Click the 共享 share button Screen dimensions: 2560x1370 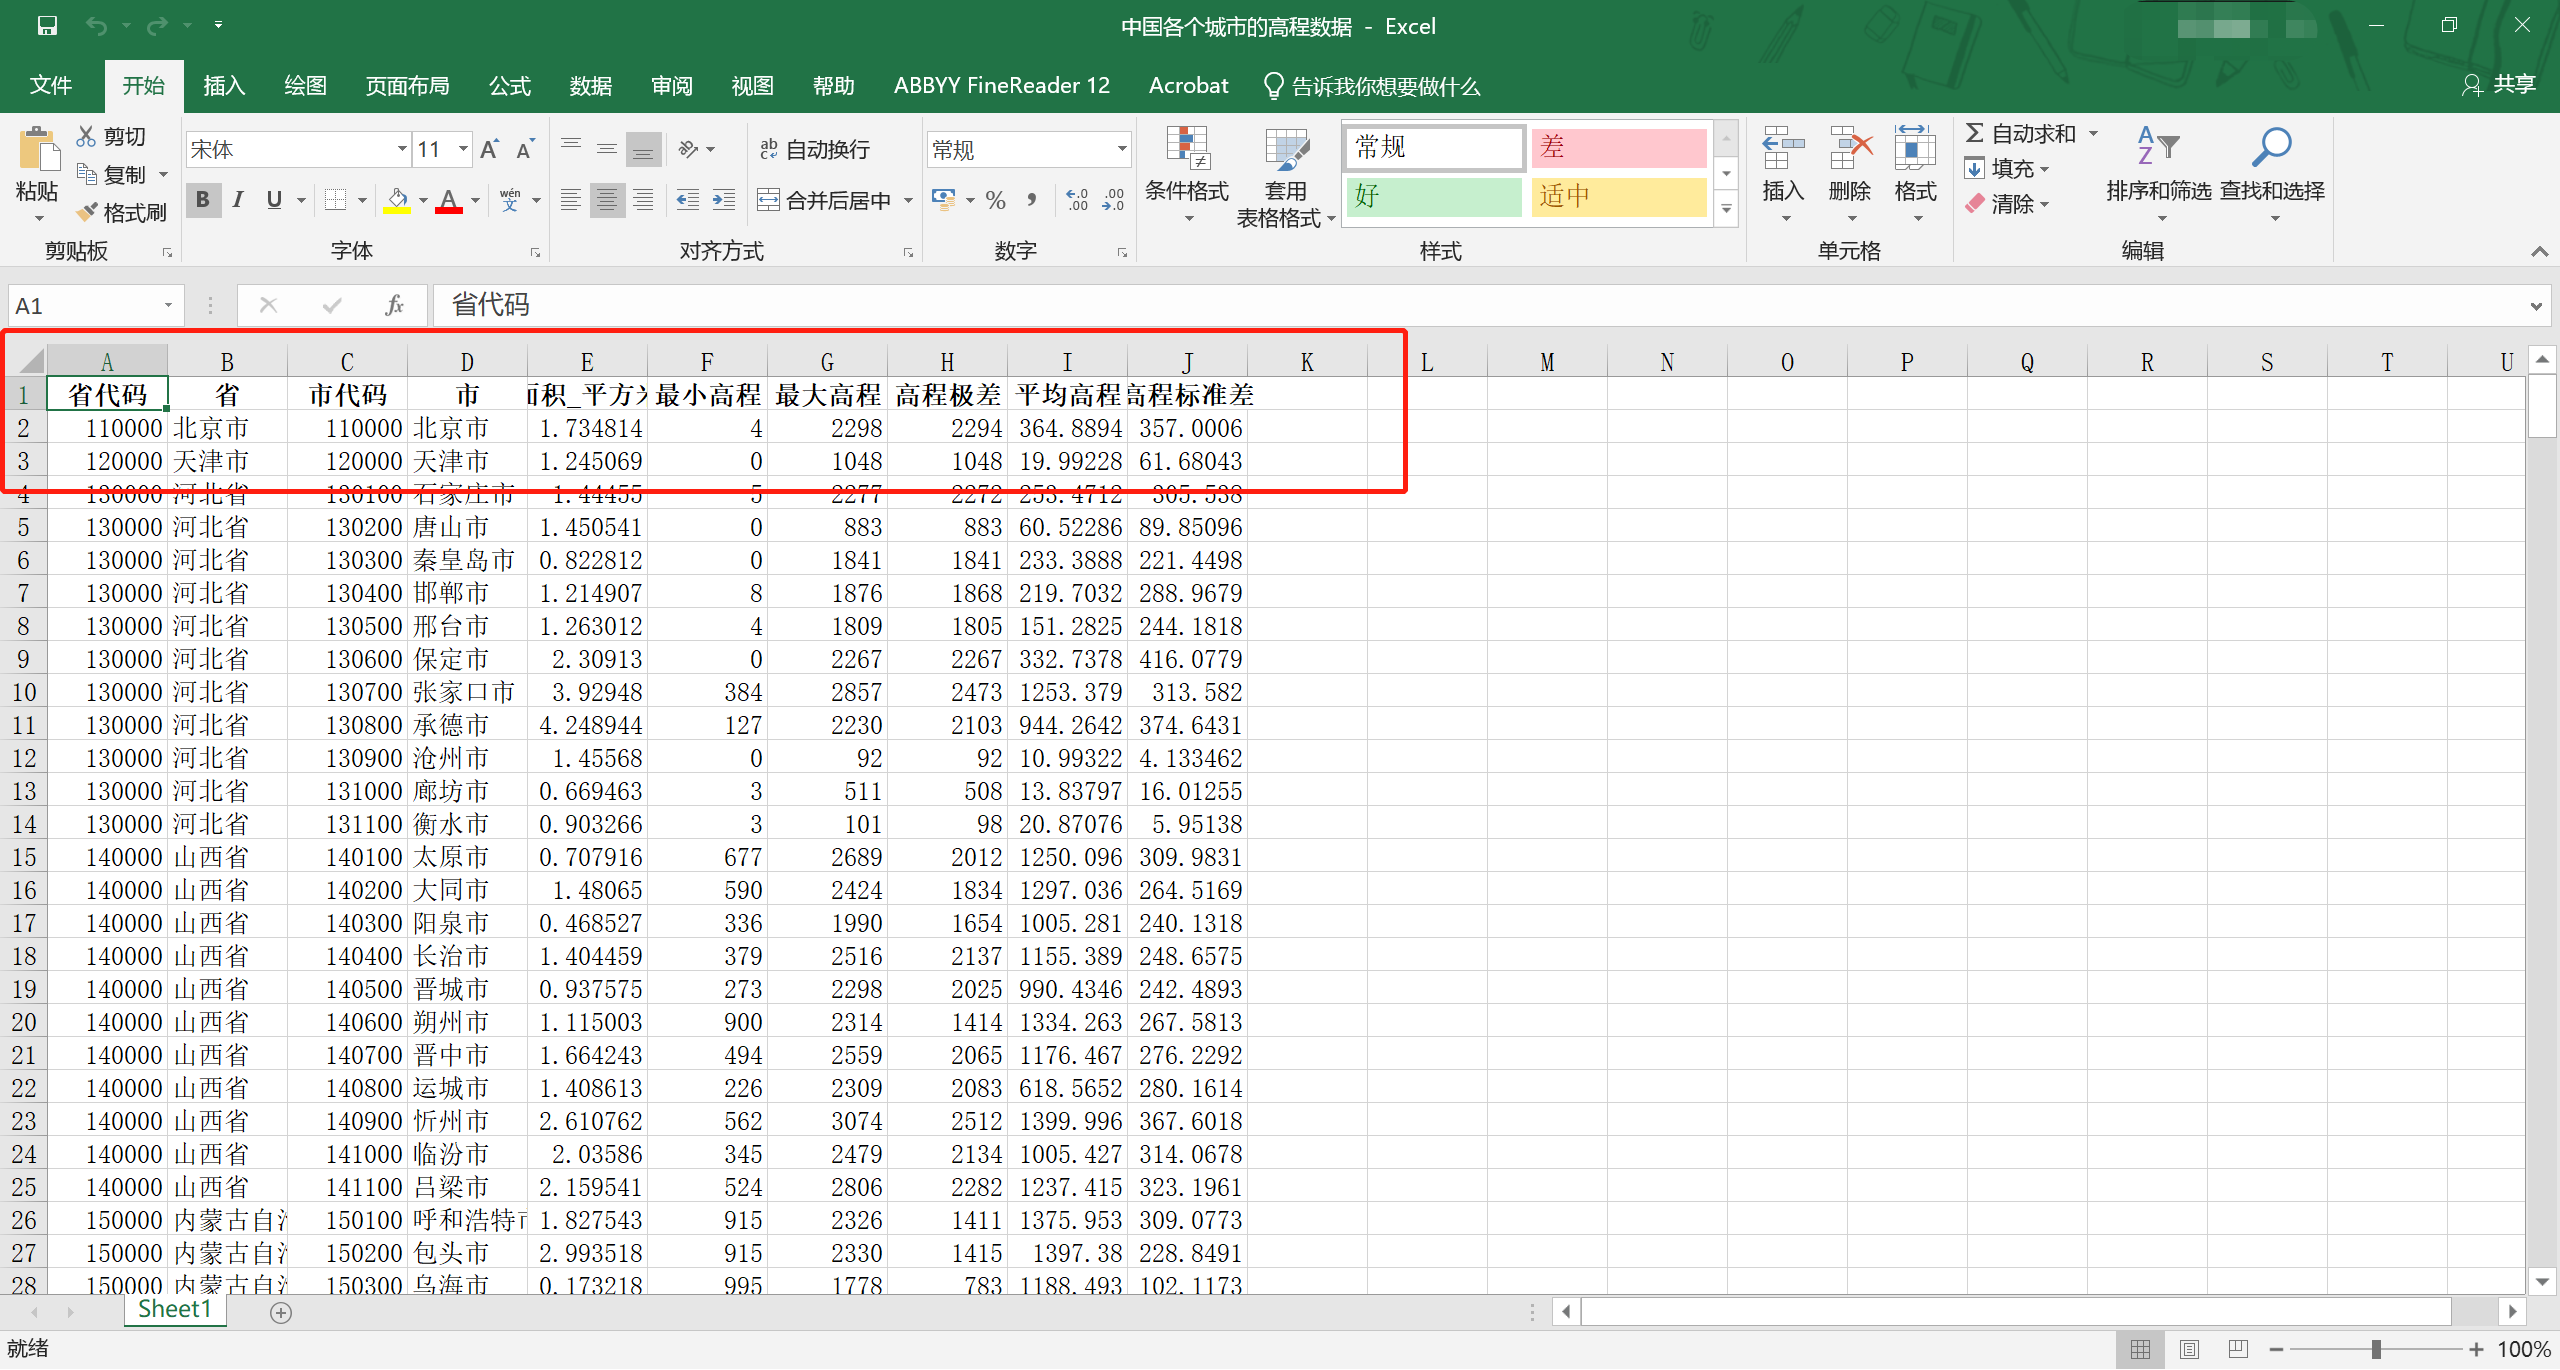(x=2499, y=85)
